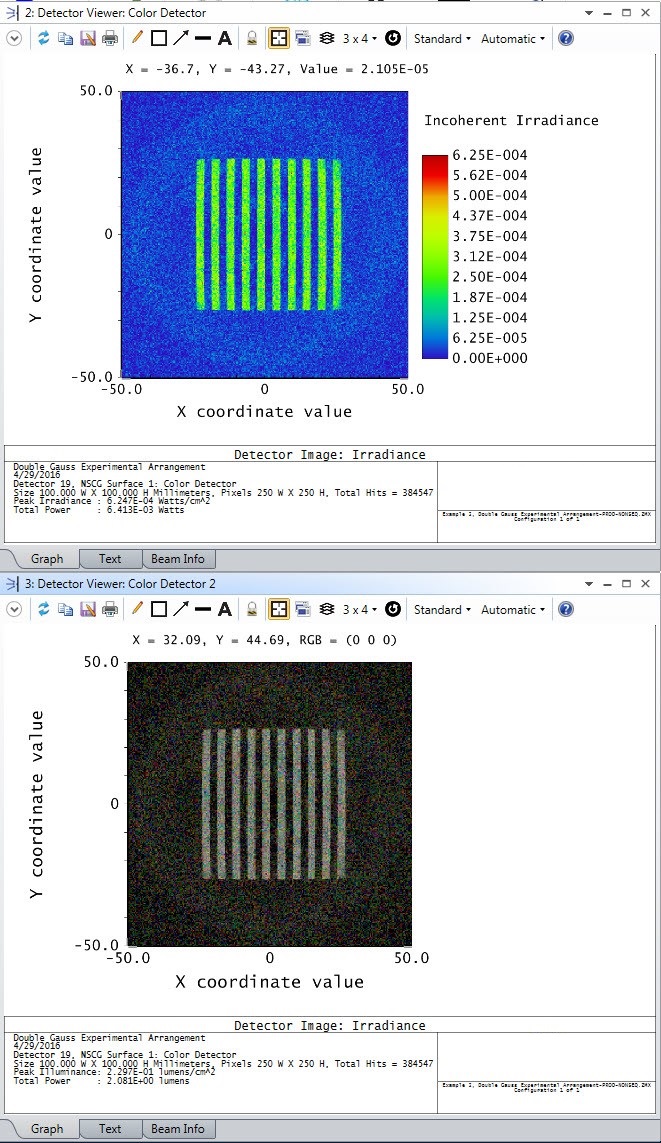661x1143 pixels.
Task: Click Peak Irradiance 6.247E-04 Watts/cm^2 text
Action: 114,502
